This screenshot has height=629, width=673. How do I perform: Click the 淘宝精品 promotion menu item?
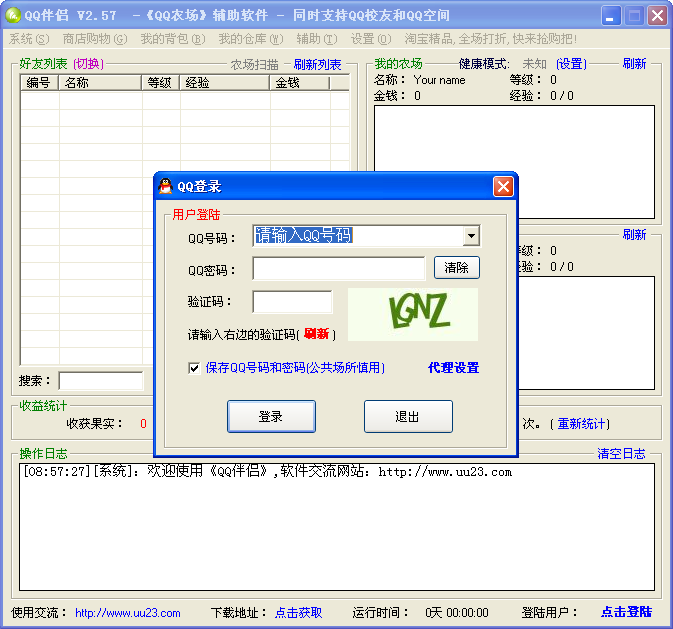(490, 39)
